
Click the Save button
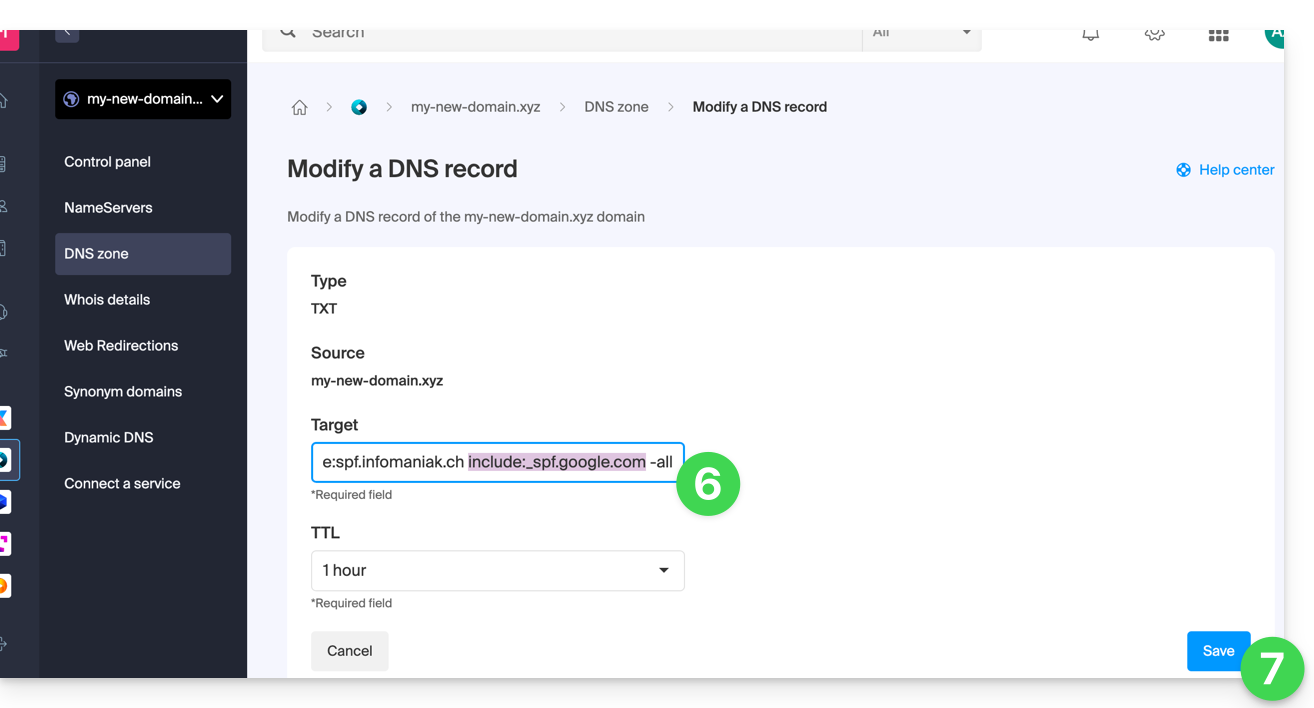(1217, 651)
